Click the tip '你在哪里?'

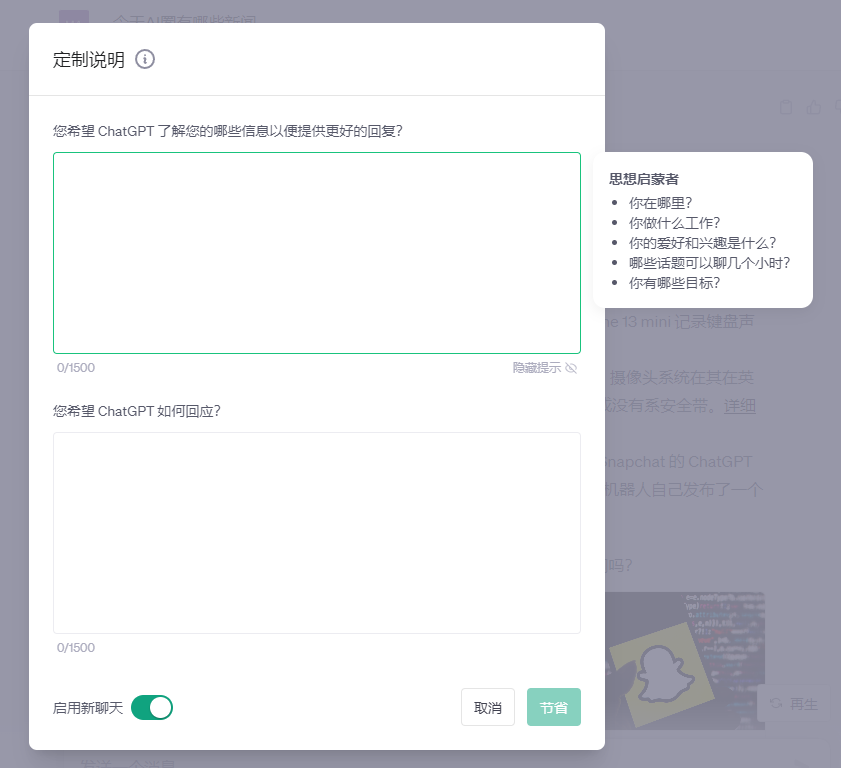660,203
